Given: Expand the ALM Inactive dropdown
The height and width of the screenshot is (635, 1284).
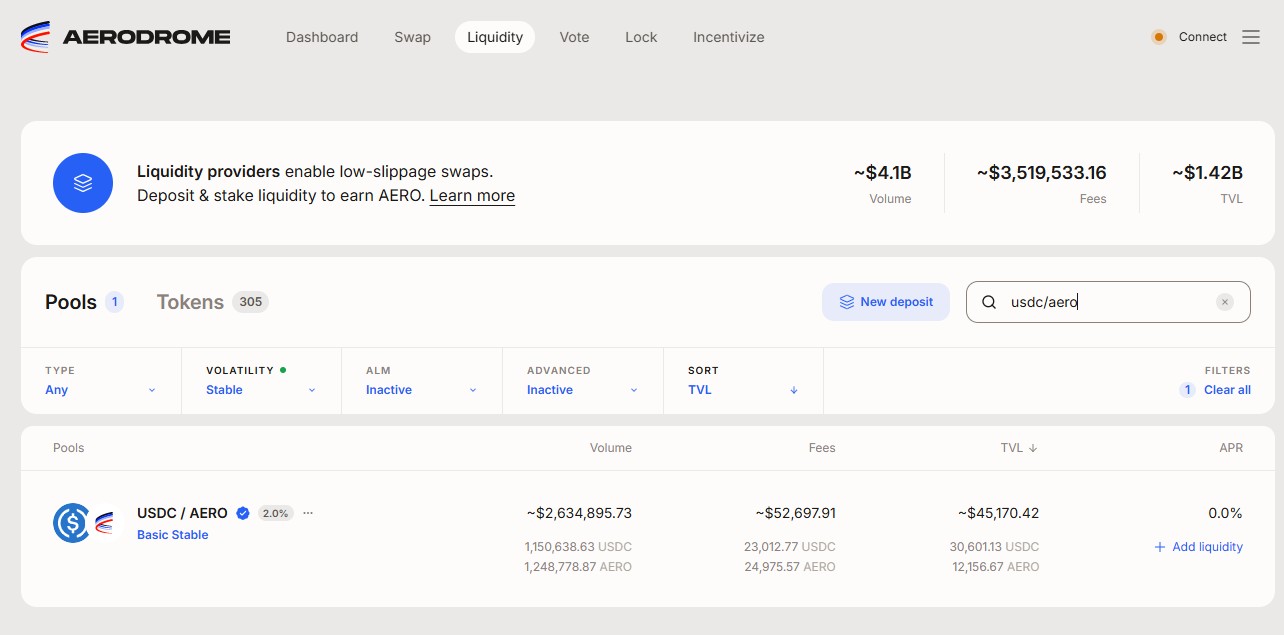Looking at the screenshot, I should (422, 381).
